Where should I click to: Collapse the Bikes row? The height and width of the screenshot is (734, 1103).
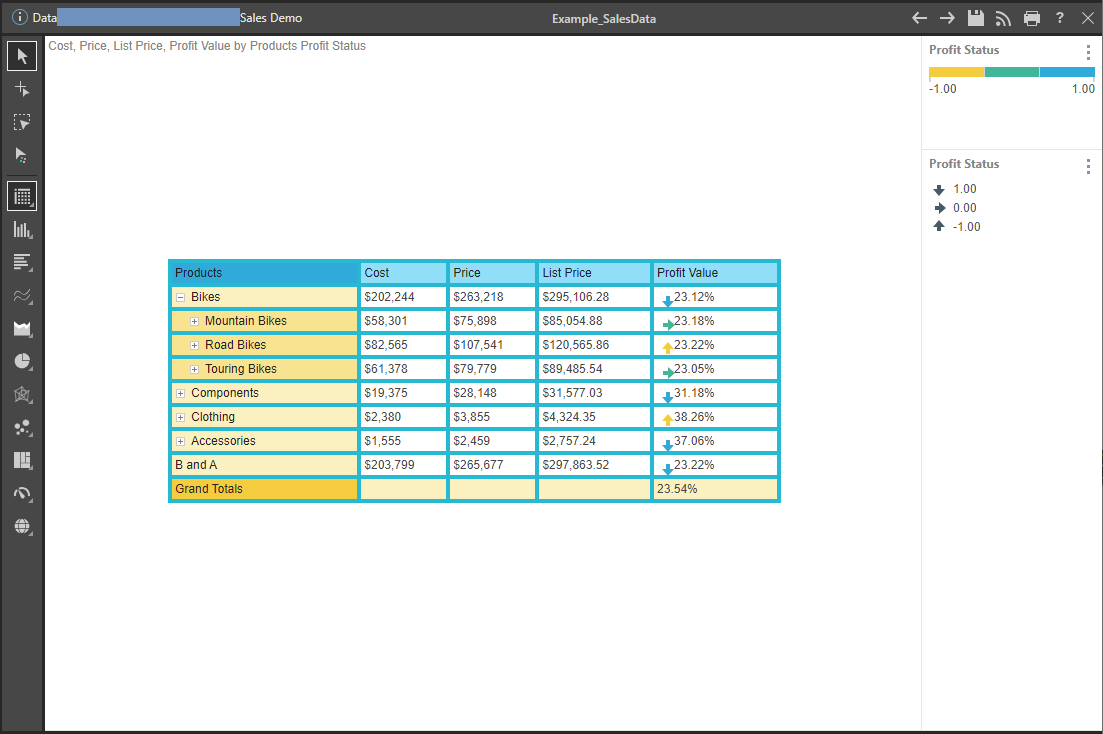click(180, 297)
